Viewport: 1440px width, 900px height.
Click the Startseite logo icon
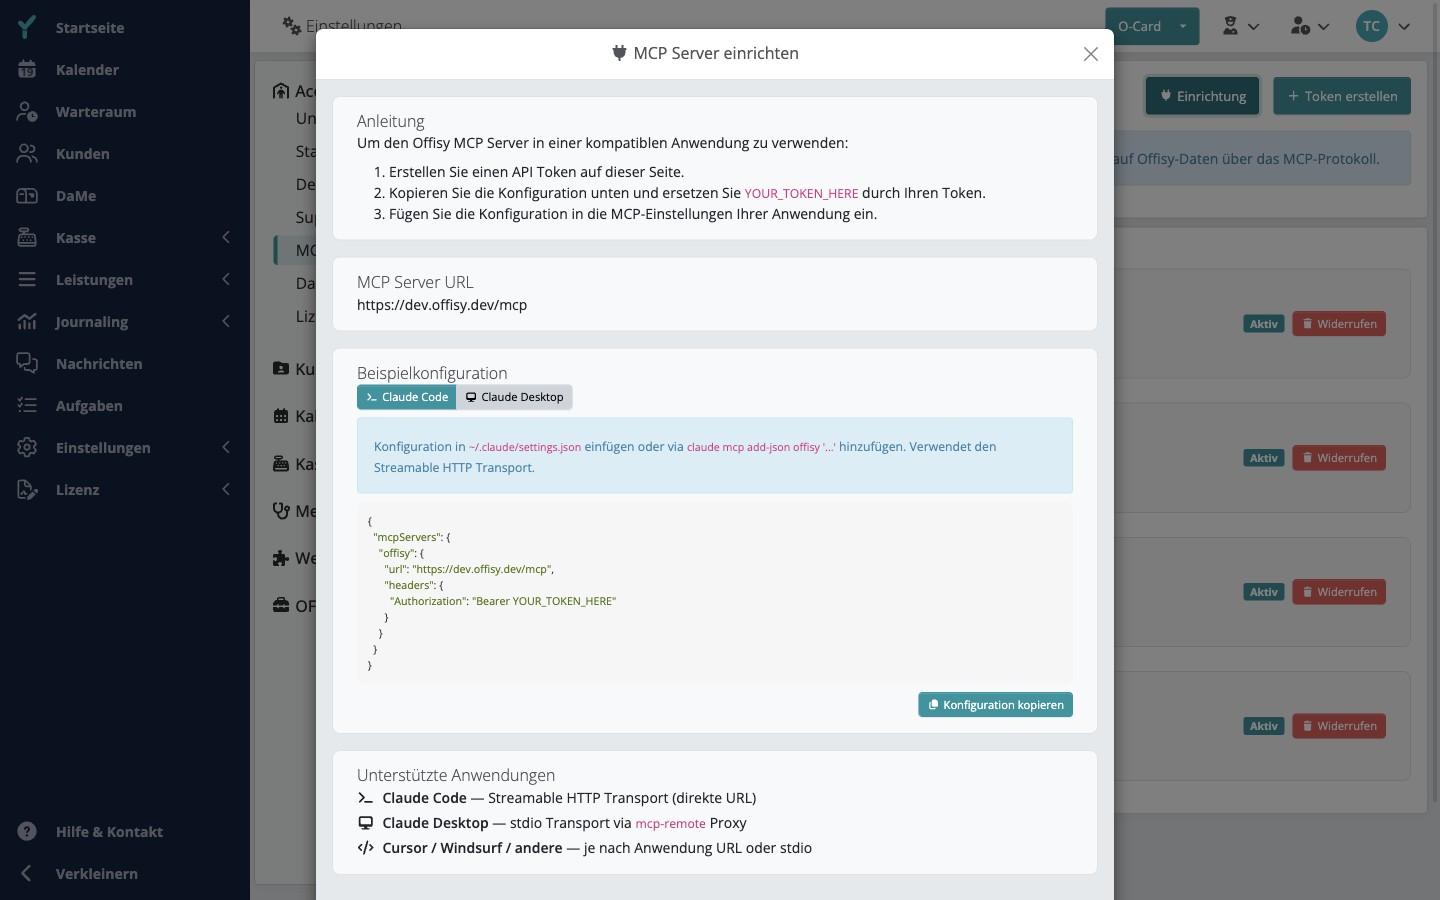pos(27,27)
